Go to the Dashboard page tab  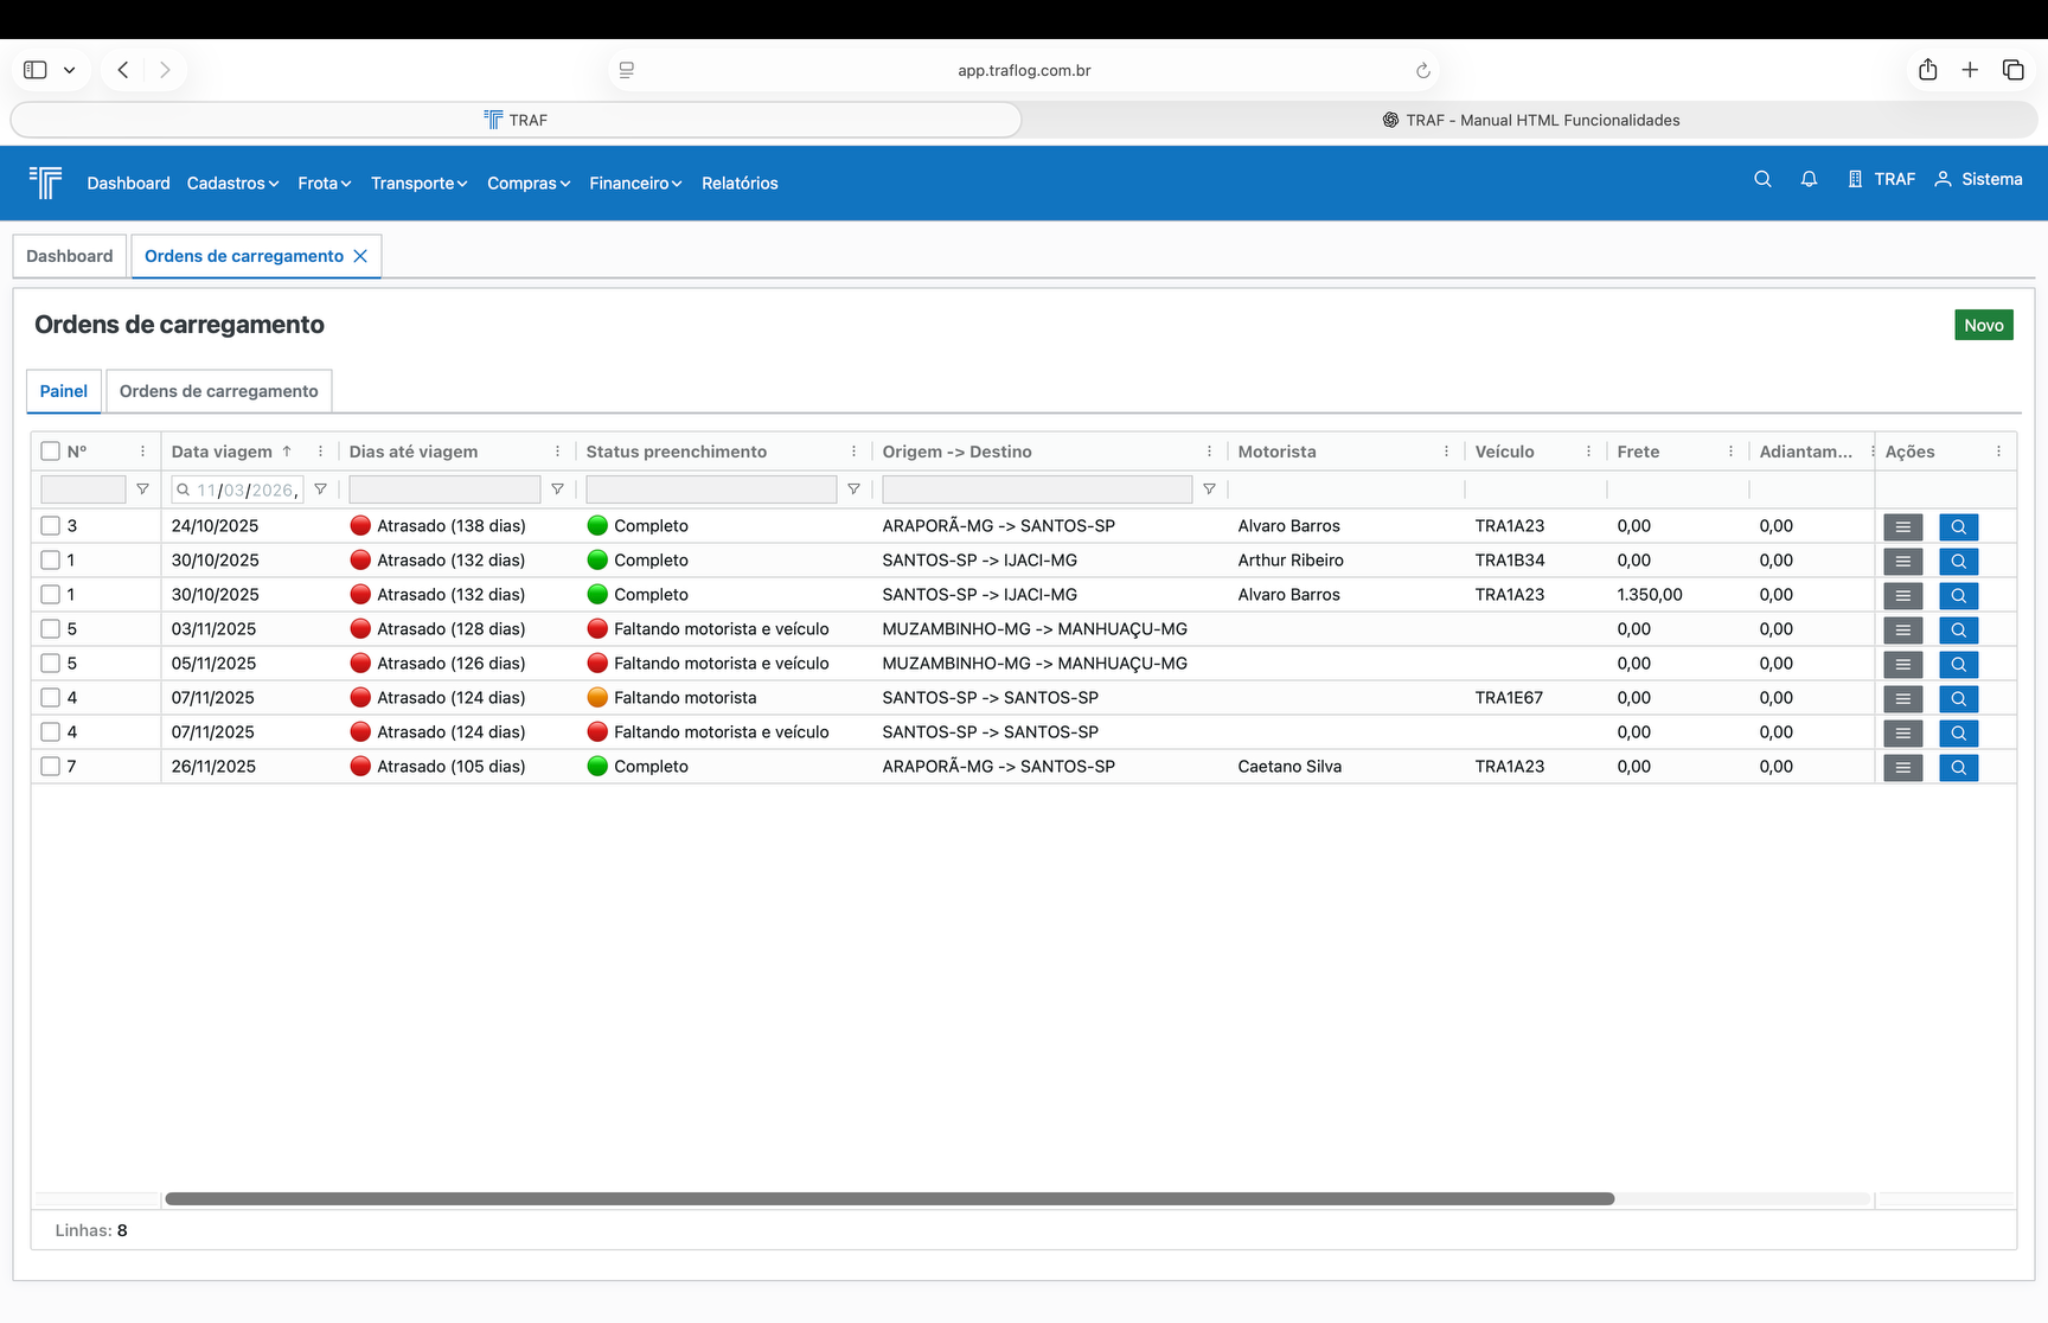69,256
